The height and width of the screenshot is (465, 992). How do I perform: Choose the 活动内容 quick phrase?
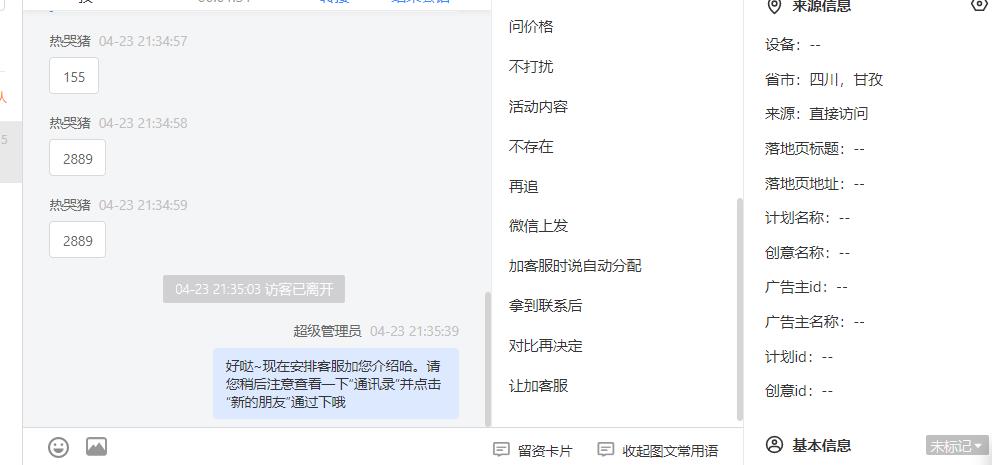pos(538,106)
